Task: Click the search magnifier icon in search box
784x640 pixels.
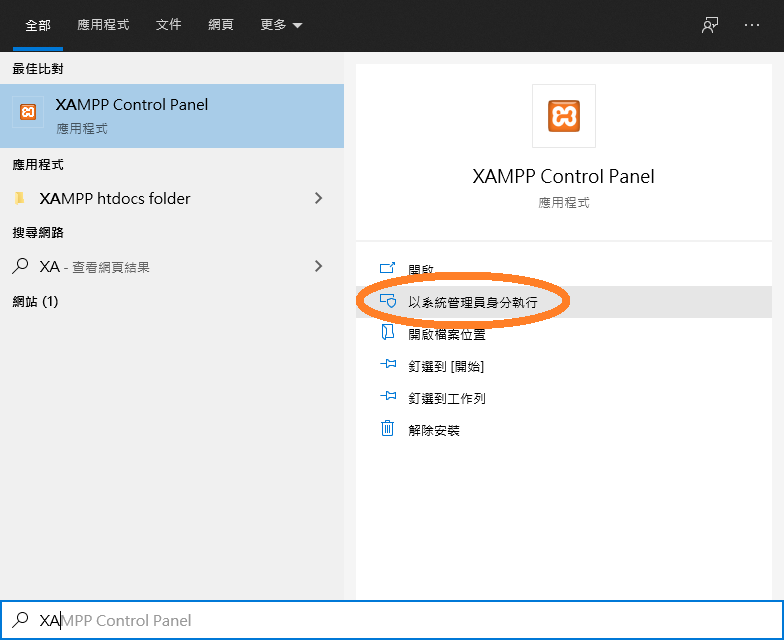Action: [20, 620]
